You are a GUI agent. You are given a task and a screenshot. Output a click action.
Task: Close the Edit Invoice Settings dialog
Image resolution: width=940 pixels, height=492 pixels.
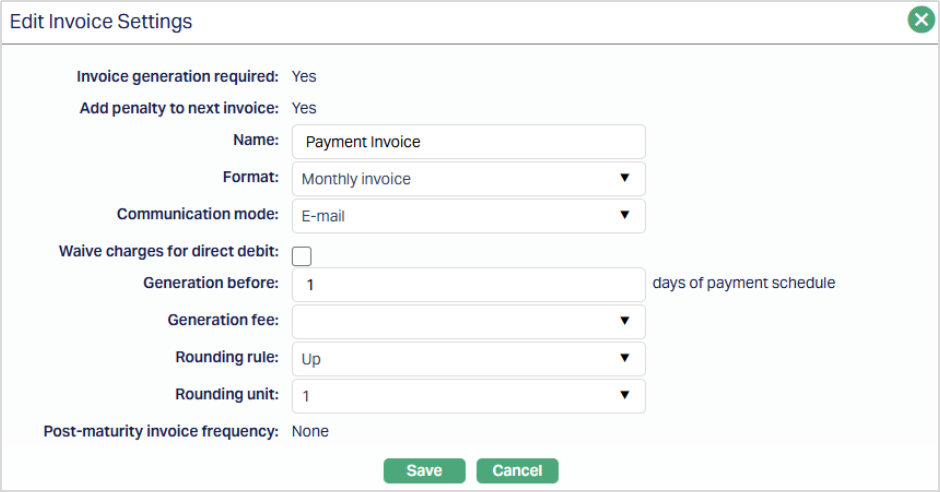pos(921,20)
